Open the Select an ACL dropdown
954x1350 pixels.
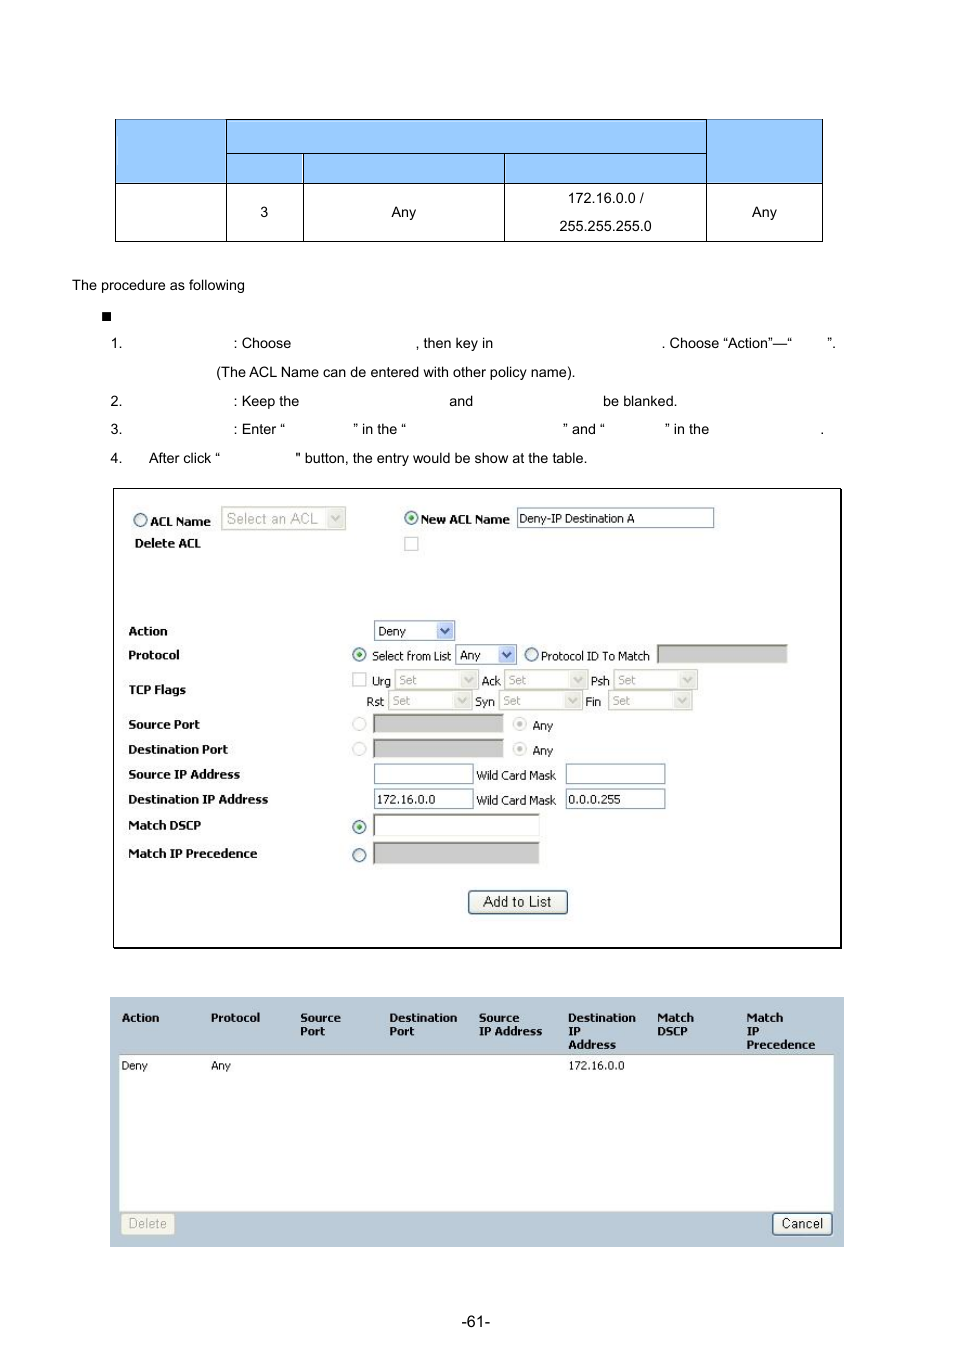pos(283,518)
